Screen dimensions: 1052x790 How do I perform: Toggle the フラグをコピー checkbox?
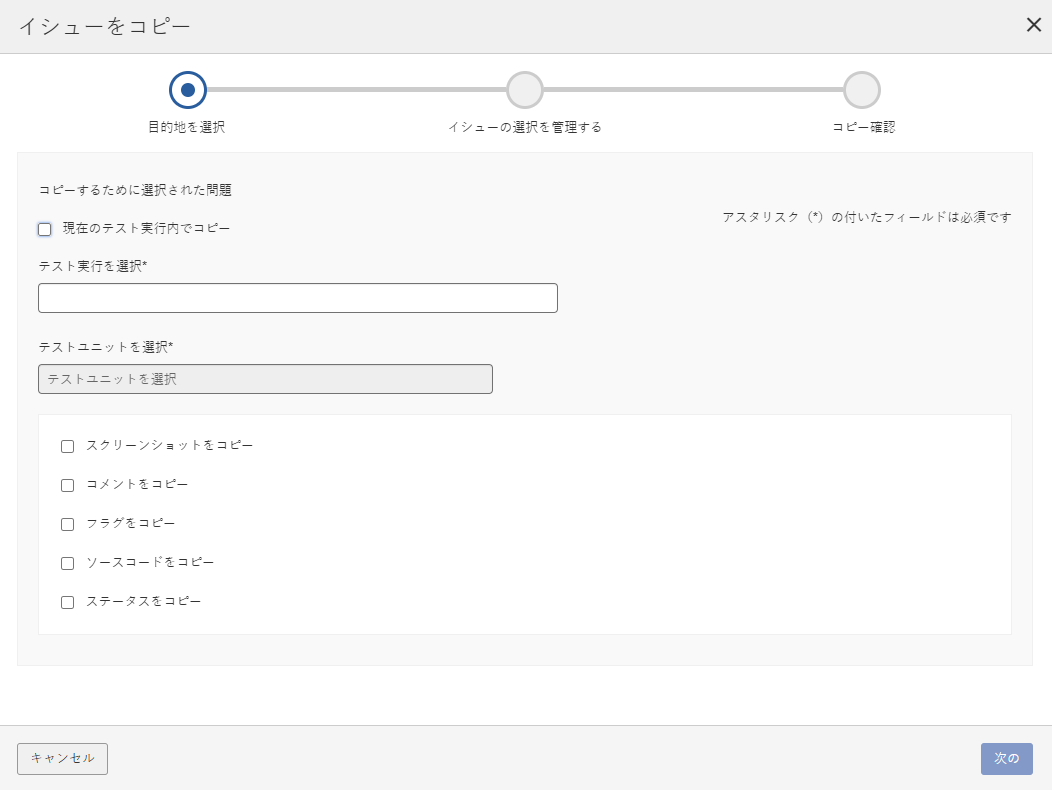coord(68,524)
